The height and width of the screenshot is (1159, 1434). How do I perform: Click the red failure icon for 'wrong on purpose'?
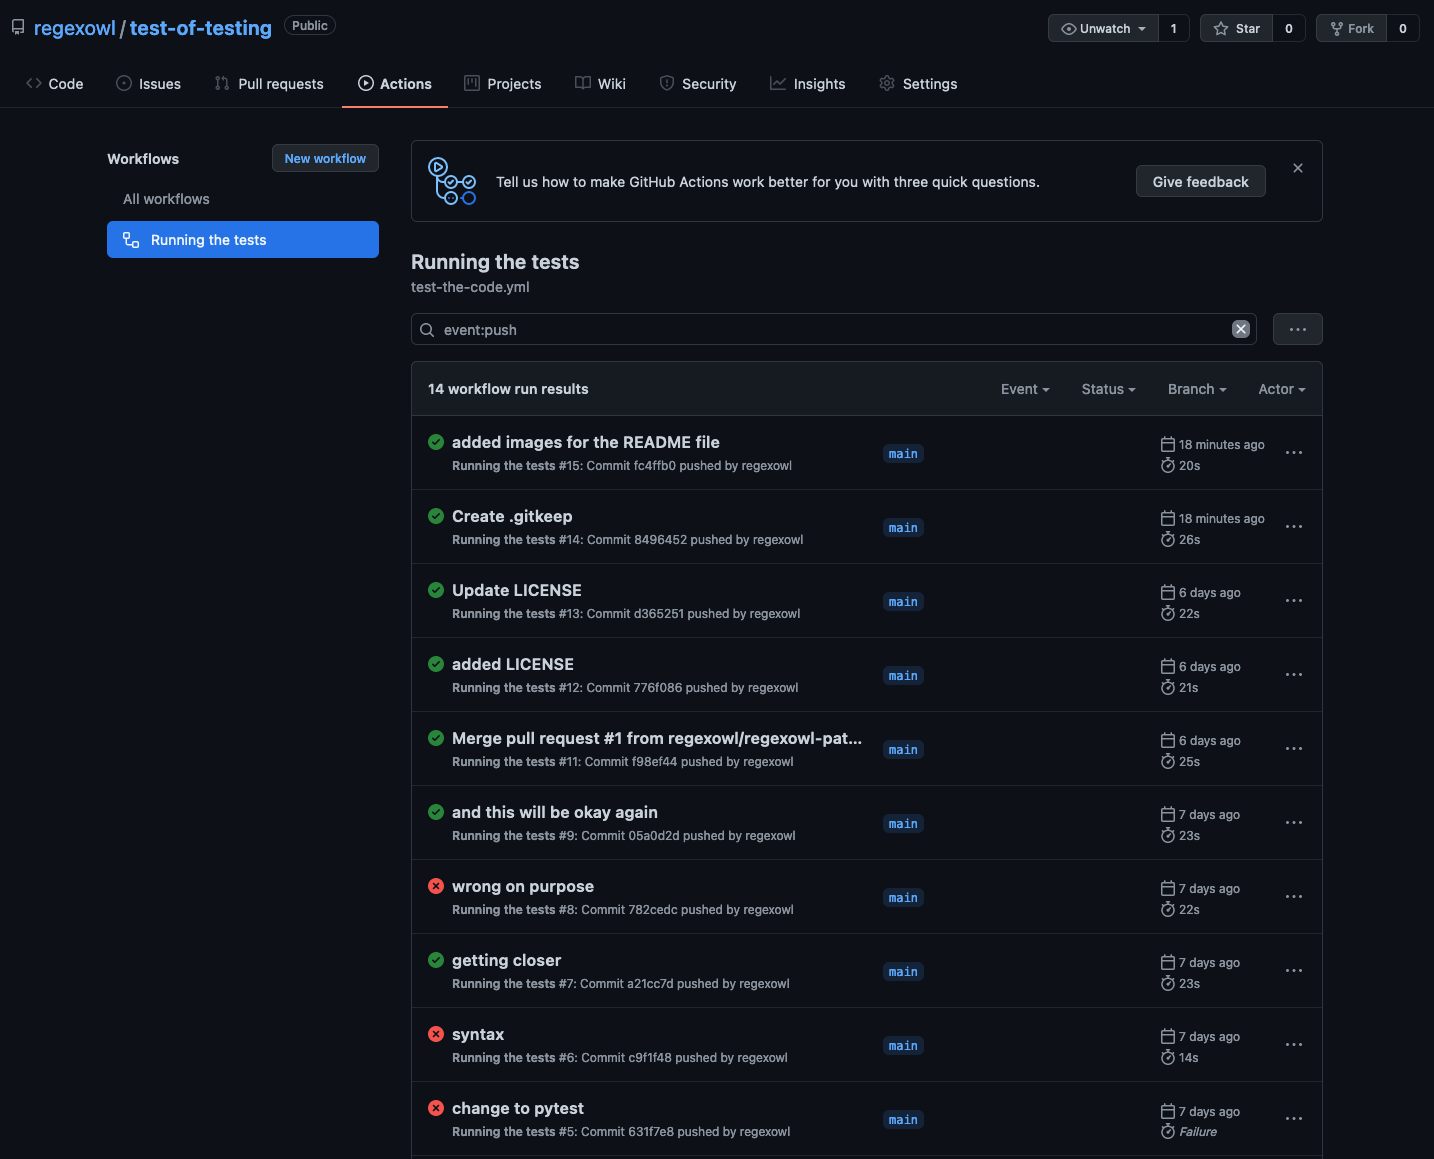pos(436,886)
